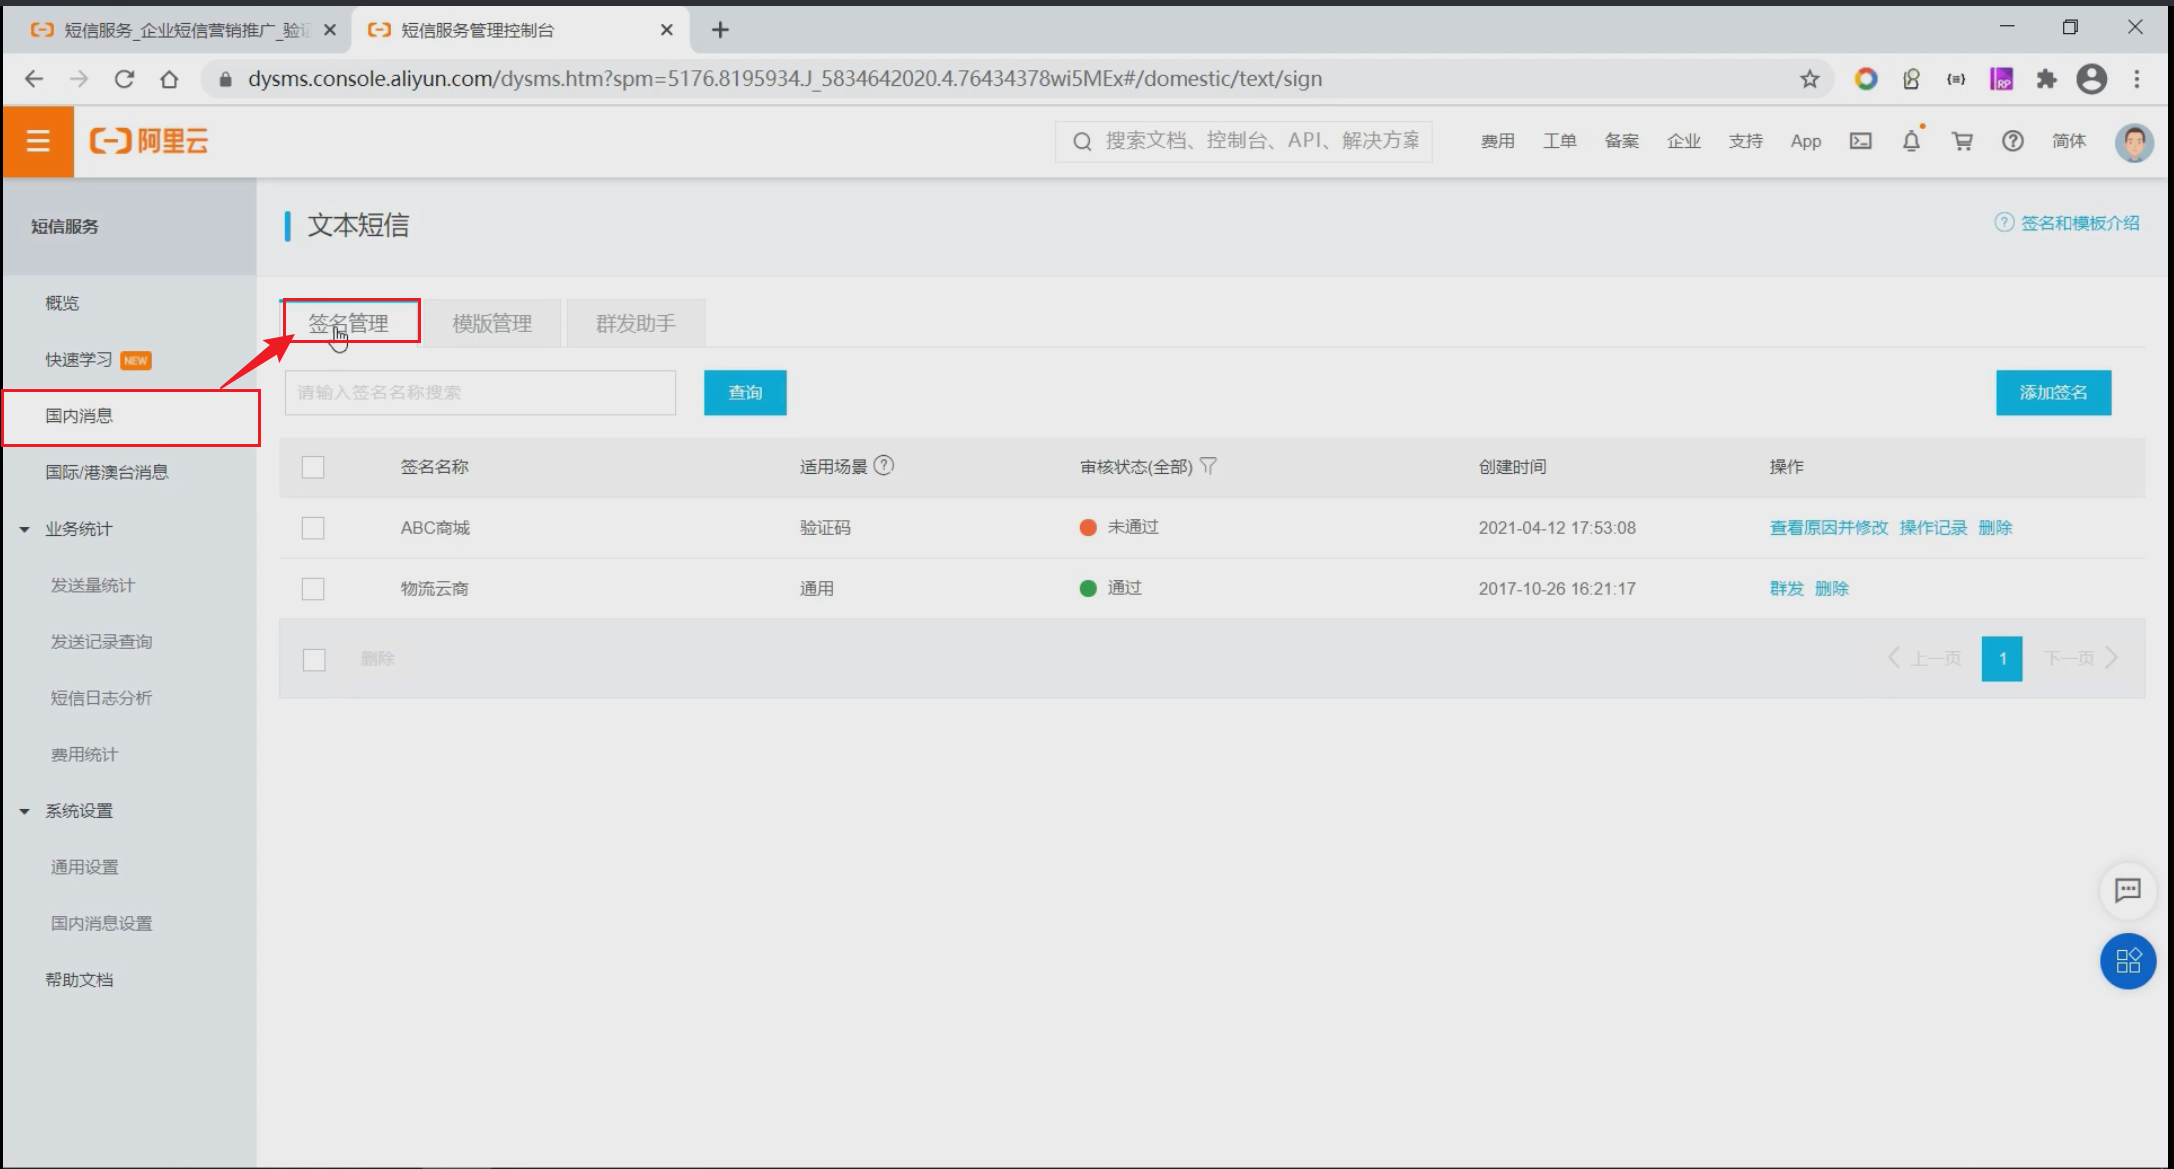
Task: Collapse the 业务统计 sidebar section
Action: click(25, 529)
